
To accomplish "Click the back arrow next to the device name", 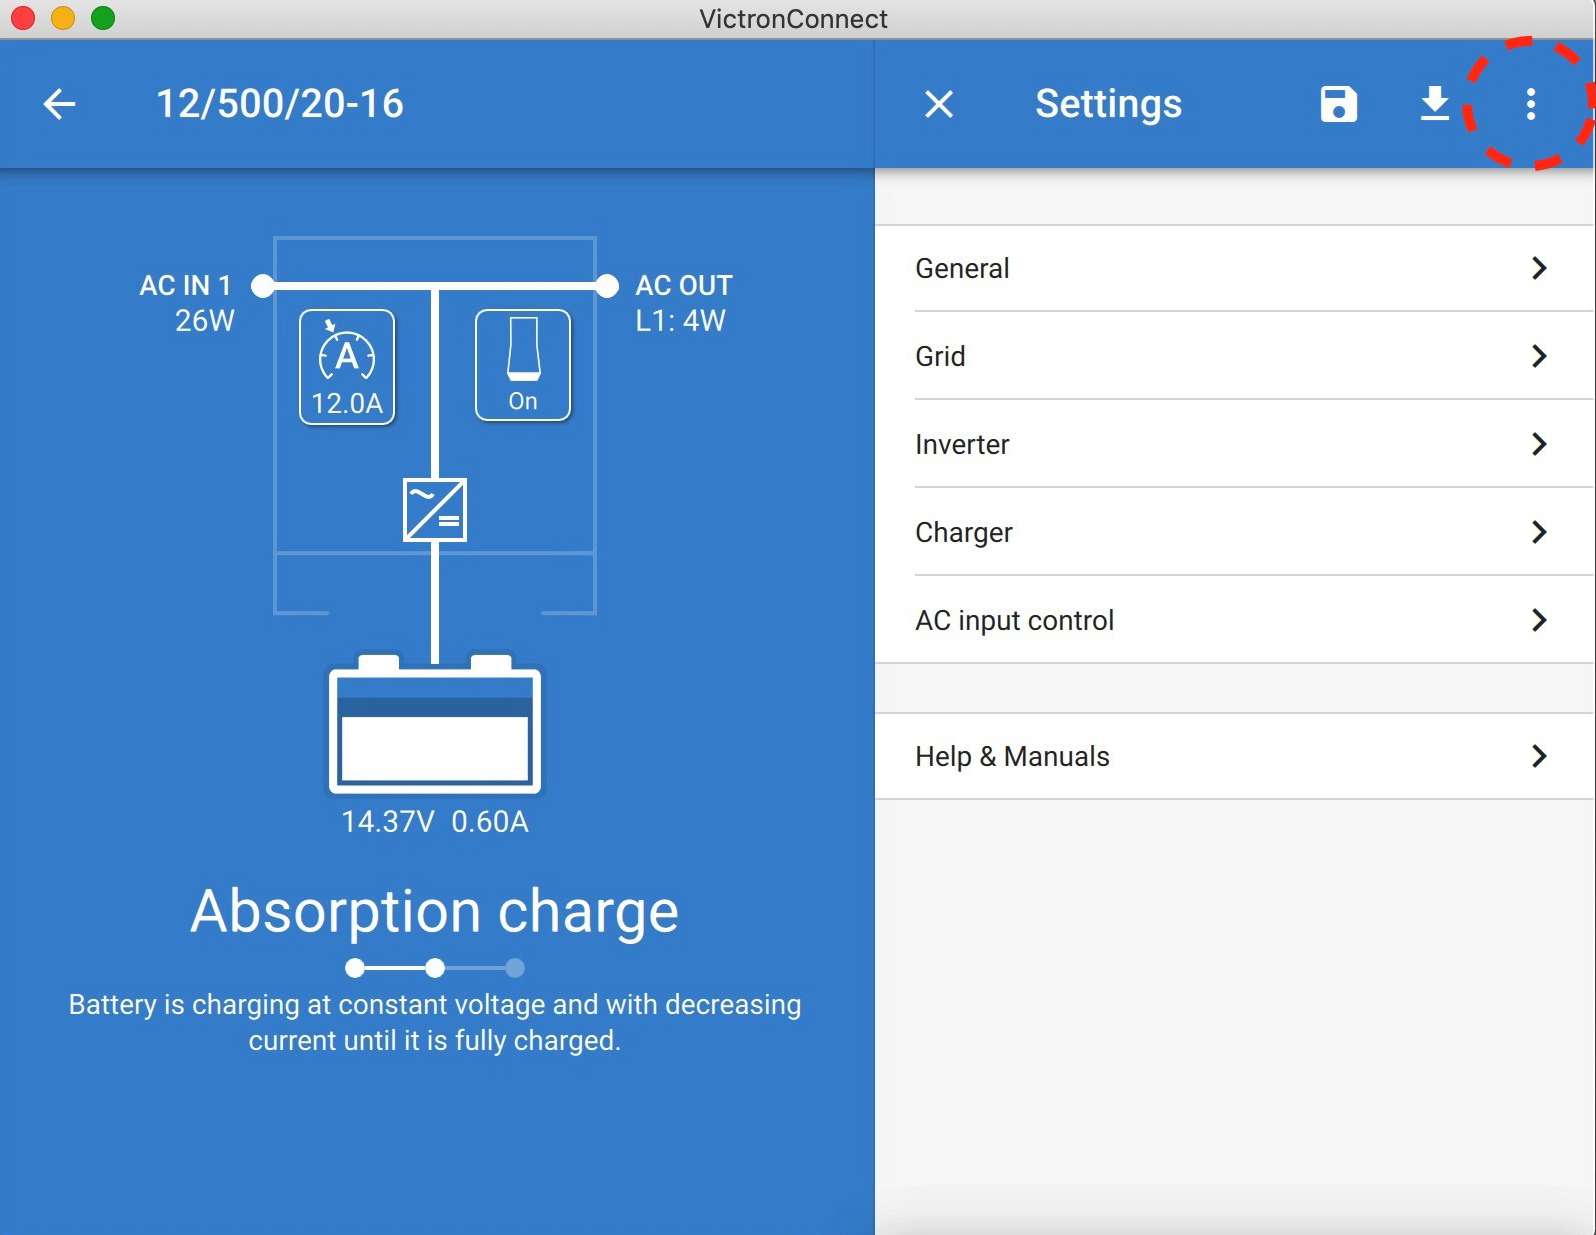I will [60, 104].
